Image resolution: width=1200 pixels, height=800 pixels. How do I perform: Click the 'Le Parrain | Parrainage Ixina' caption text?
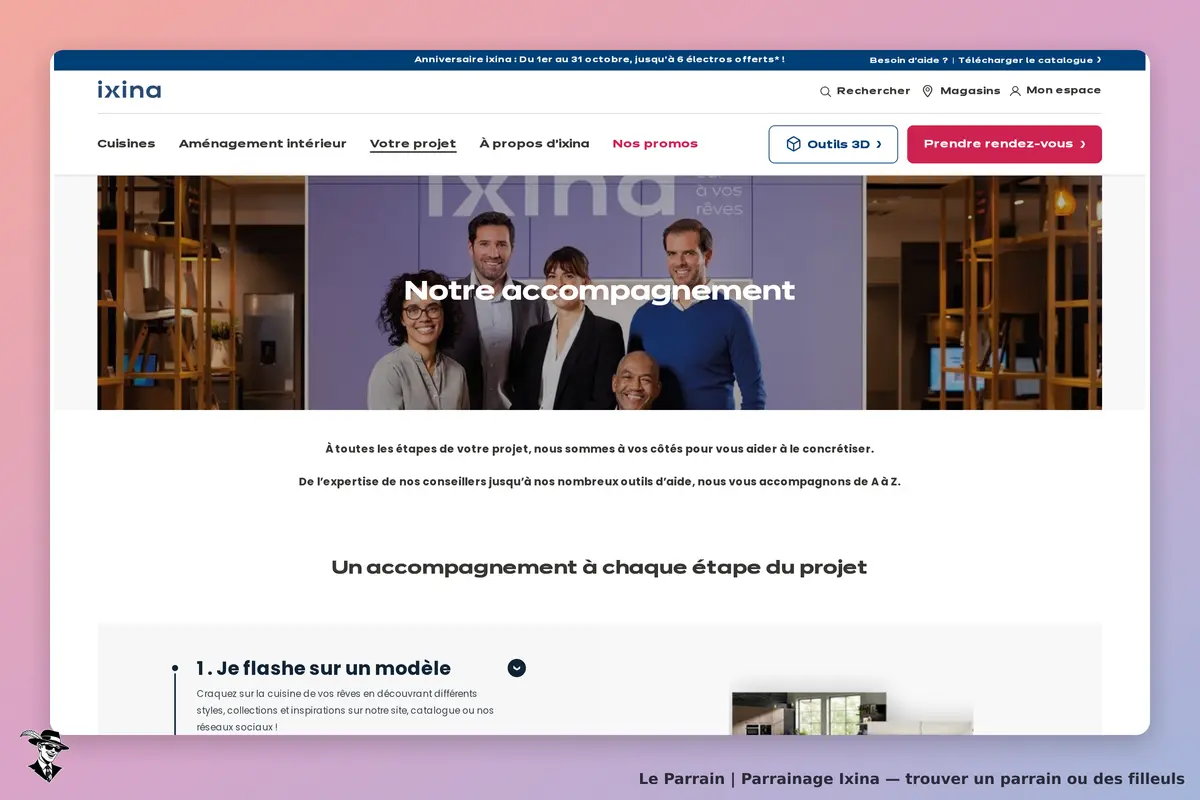click(x=911, y=778)
